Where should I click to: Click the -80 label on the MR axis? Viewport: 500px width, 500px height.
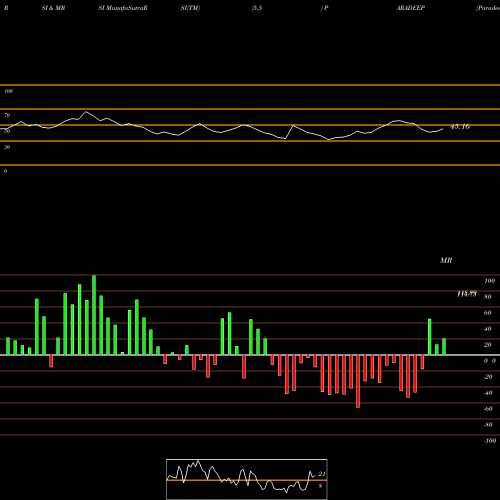[x=488, y=425]
